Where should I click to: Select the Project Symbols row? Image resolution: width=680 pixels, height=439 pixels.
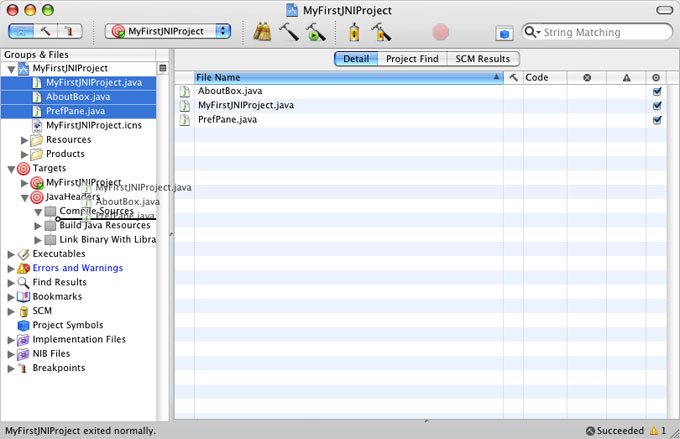click(x=78, y=325)
